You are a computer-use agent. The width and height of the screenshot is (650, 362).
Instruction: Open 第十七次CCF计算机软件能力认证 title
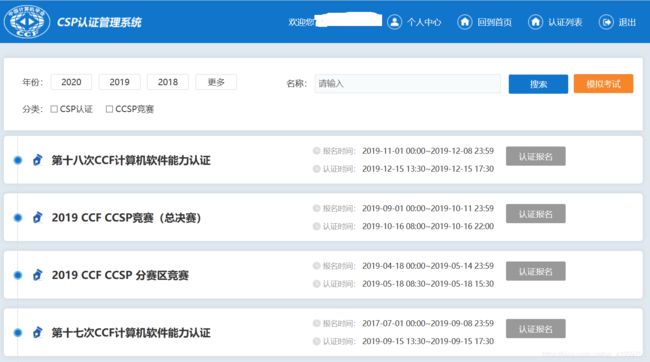[x=131, y=333]
